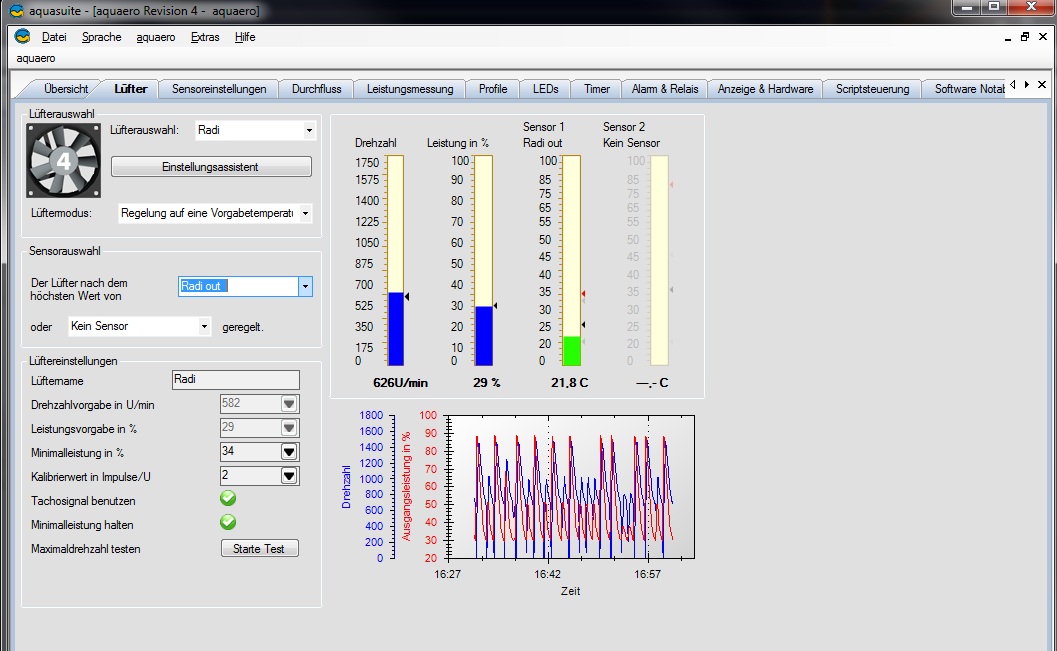
Task: Open the Extras menu
Action: tap(205, 37)
